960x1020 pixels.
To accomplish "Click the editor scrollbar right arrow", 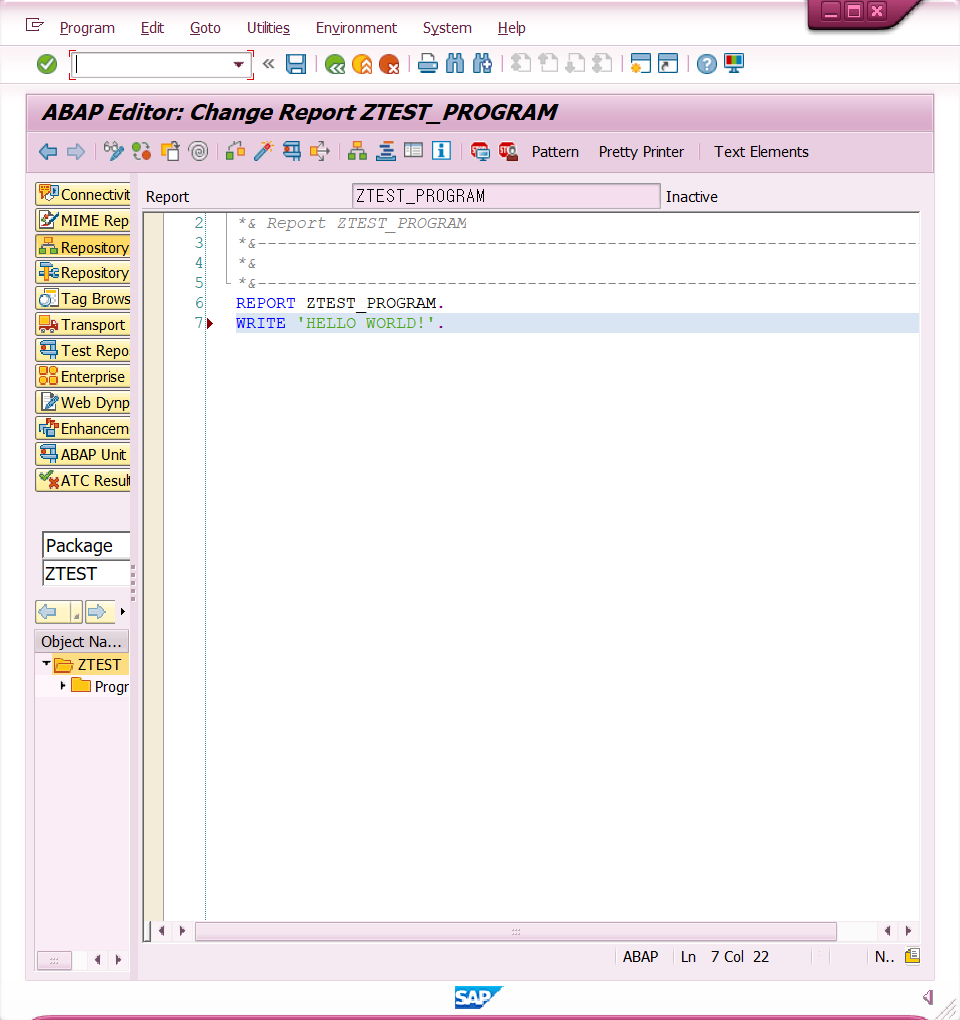I will [909, 931].
